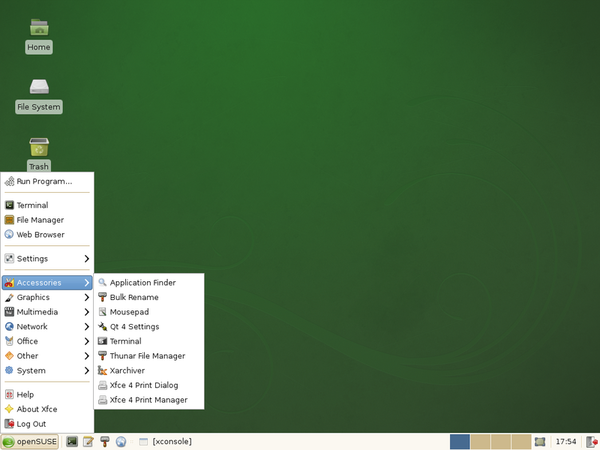Open the Trash desktop icon

tap(39, 147)
